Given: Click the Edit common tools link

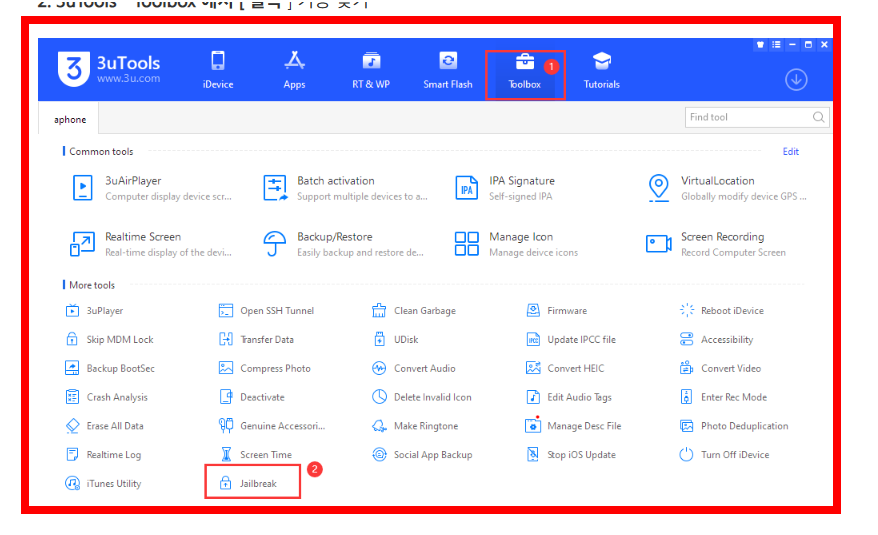Looking at the screenshot, I should 790,151.
